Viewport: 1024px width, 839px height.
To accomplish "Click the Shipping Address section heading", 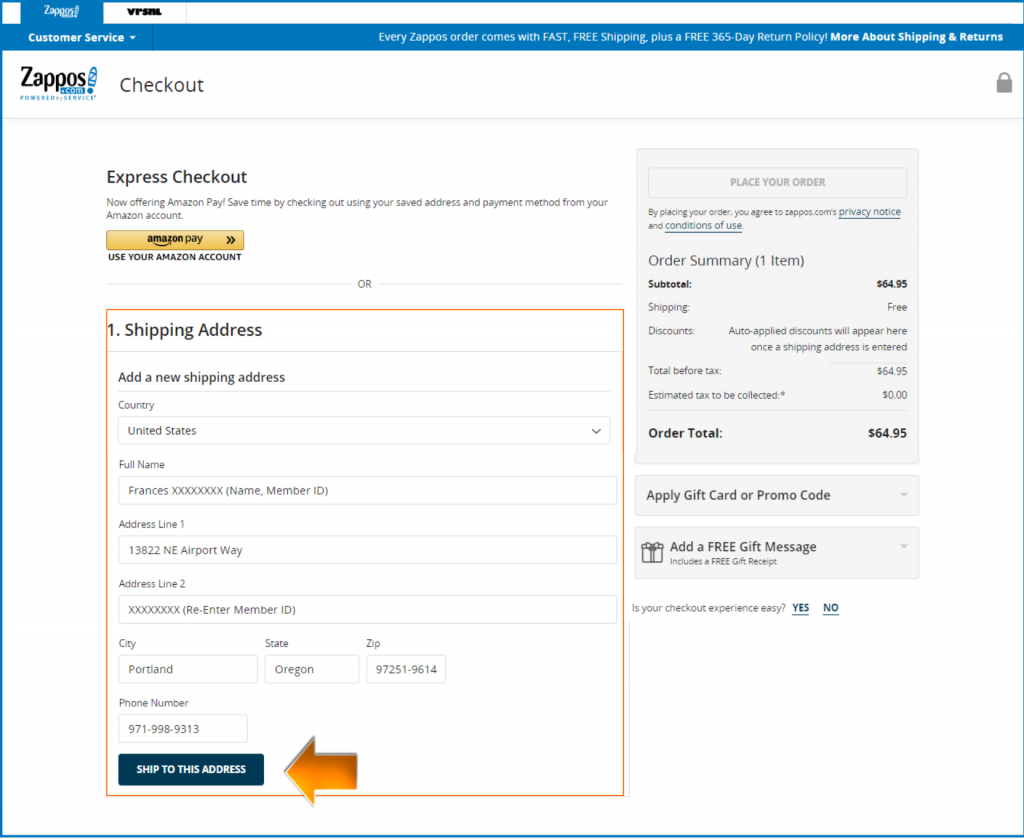I will [185, 330].
